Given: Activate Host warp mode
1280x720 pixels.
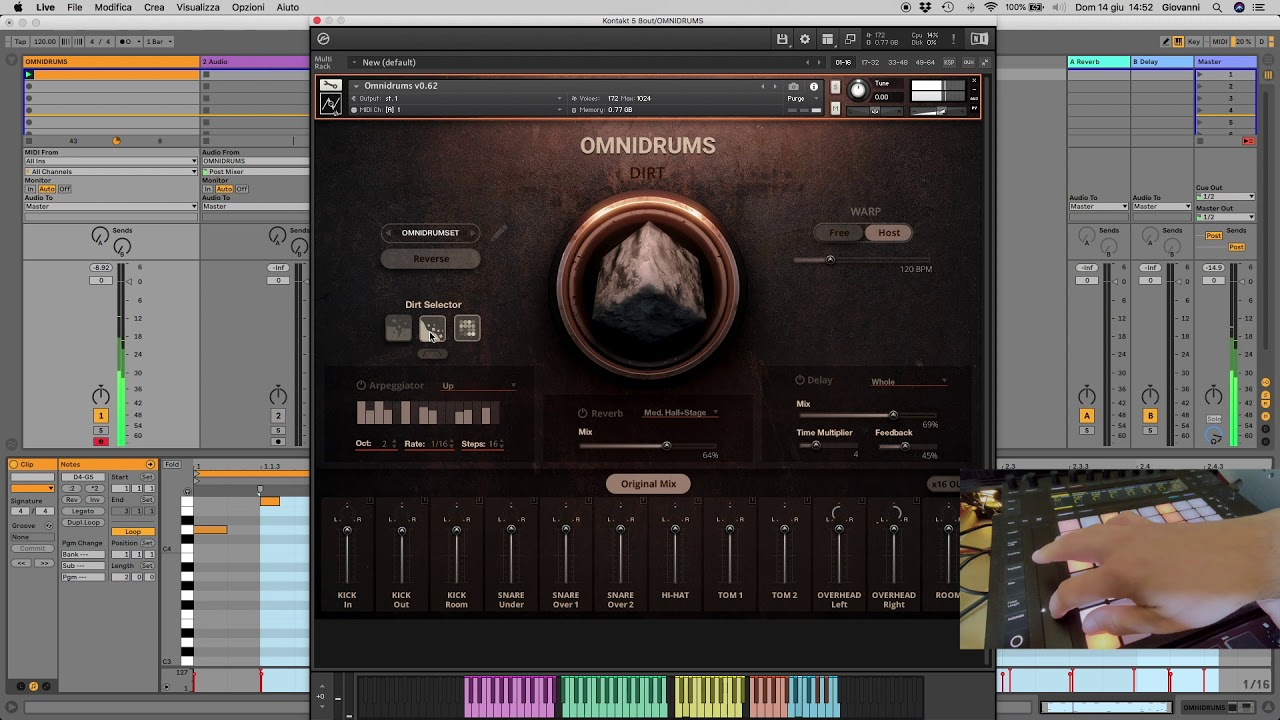Looking at the screenshot, I should pyautogui.click(x=888, y=232).
